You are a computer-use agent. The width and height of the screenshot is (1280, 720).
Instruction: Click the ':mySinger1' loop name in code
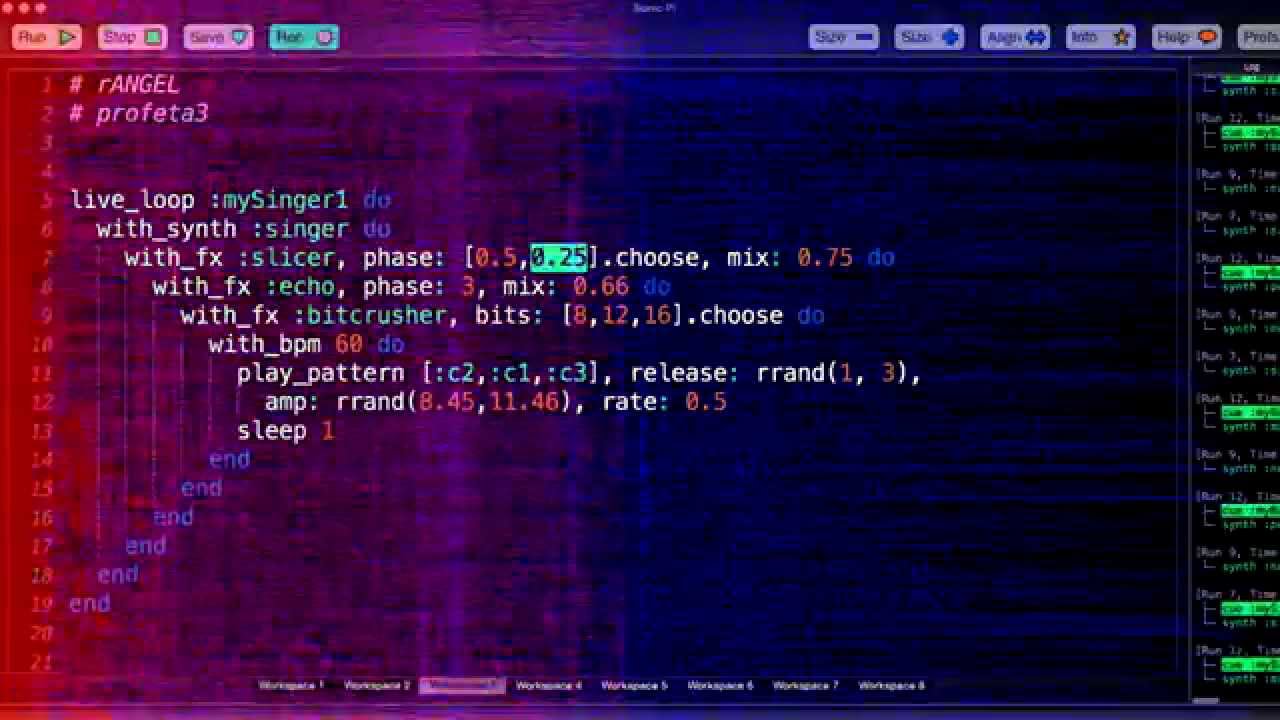pos(278,200)
